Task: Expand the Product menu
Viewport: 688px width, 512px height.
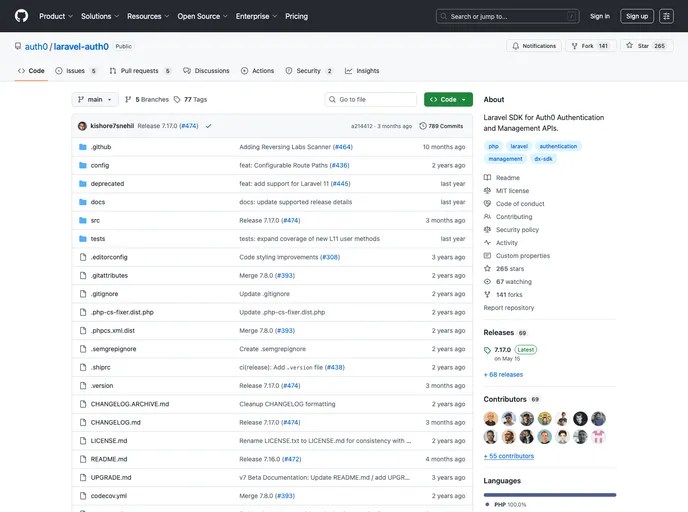Action: tap(56, 16)
